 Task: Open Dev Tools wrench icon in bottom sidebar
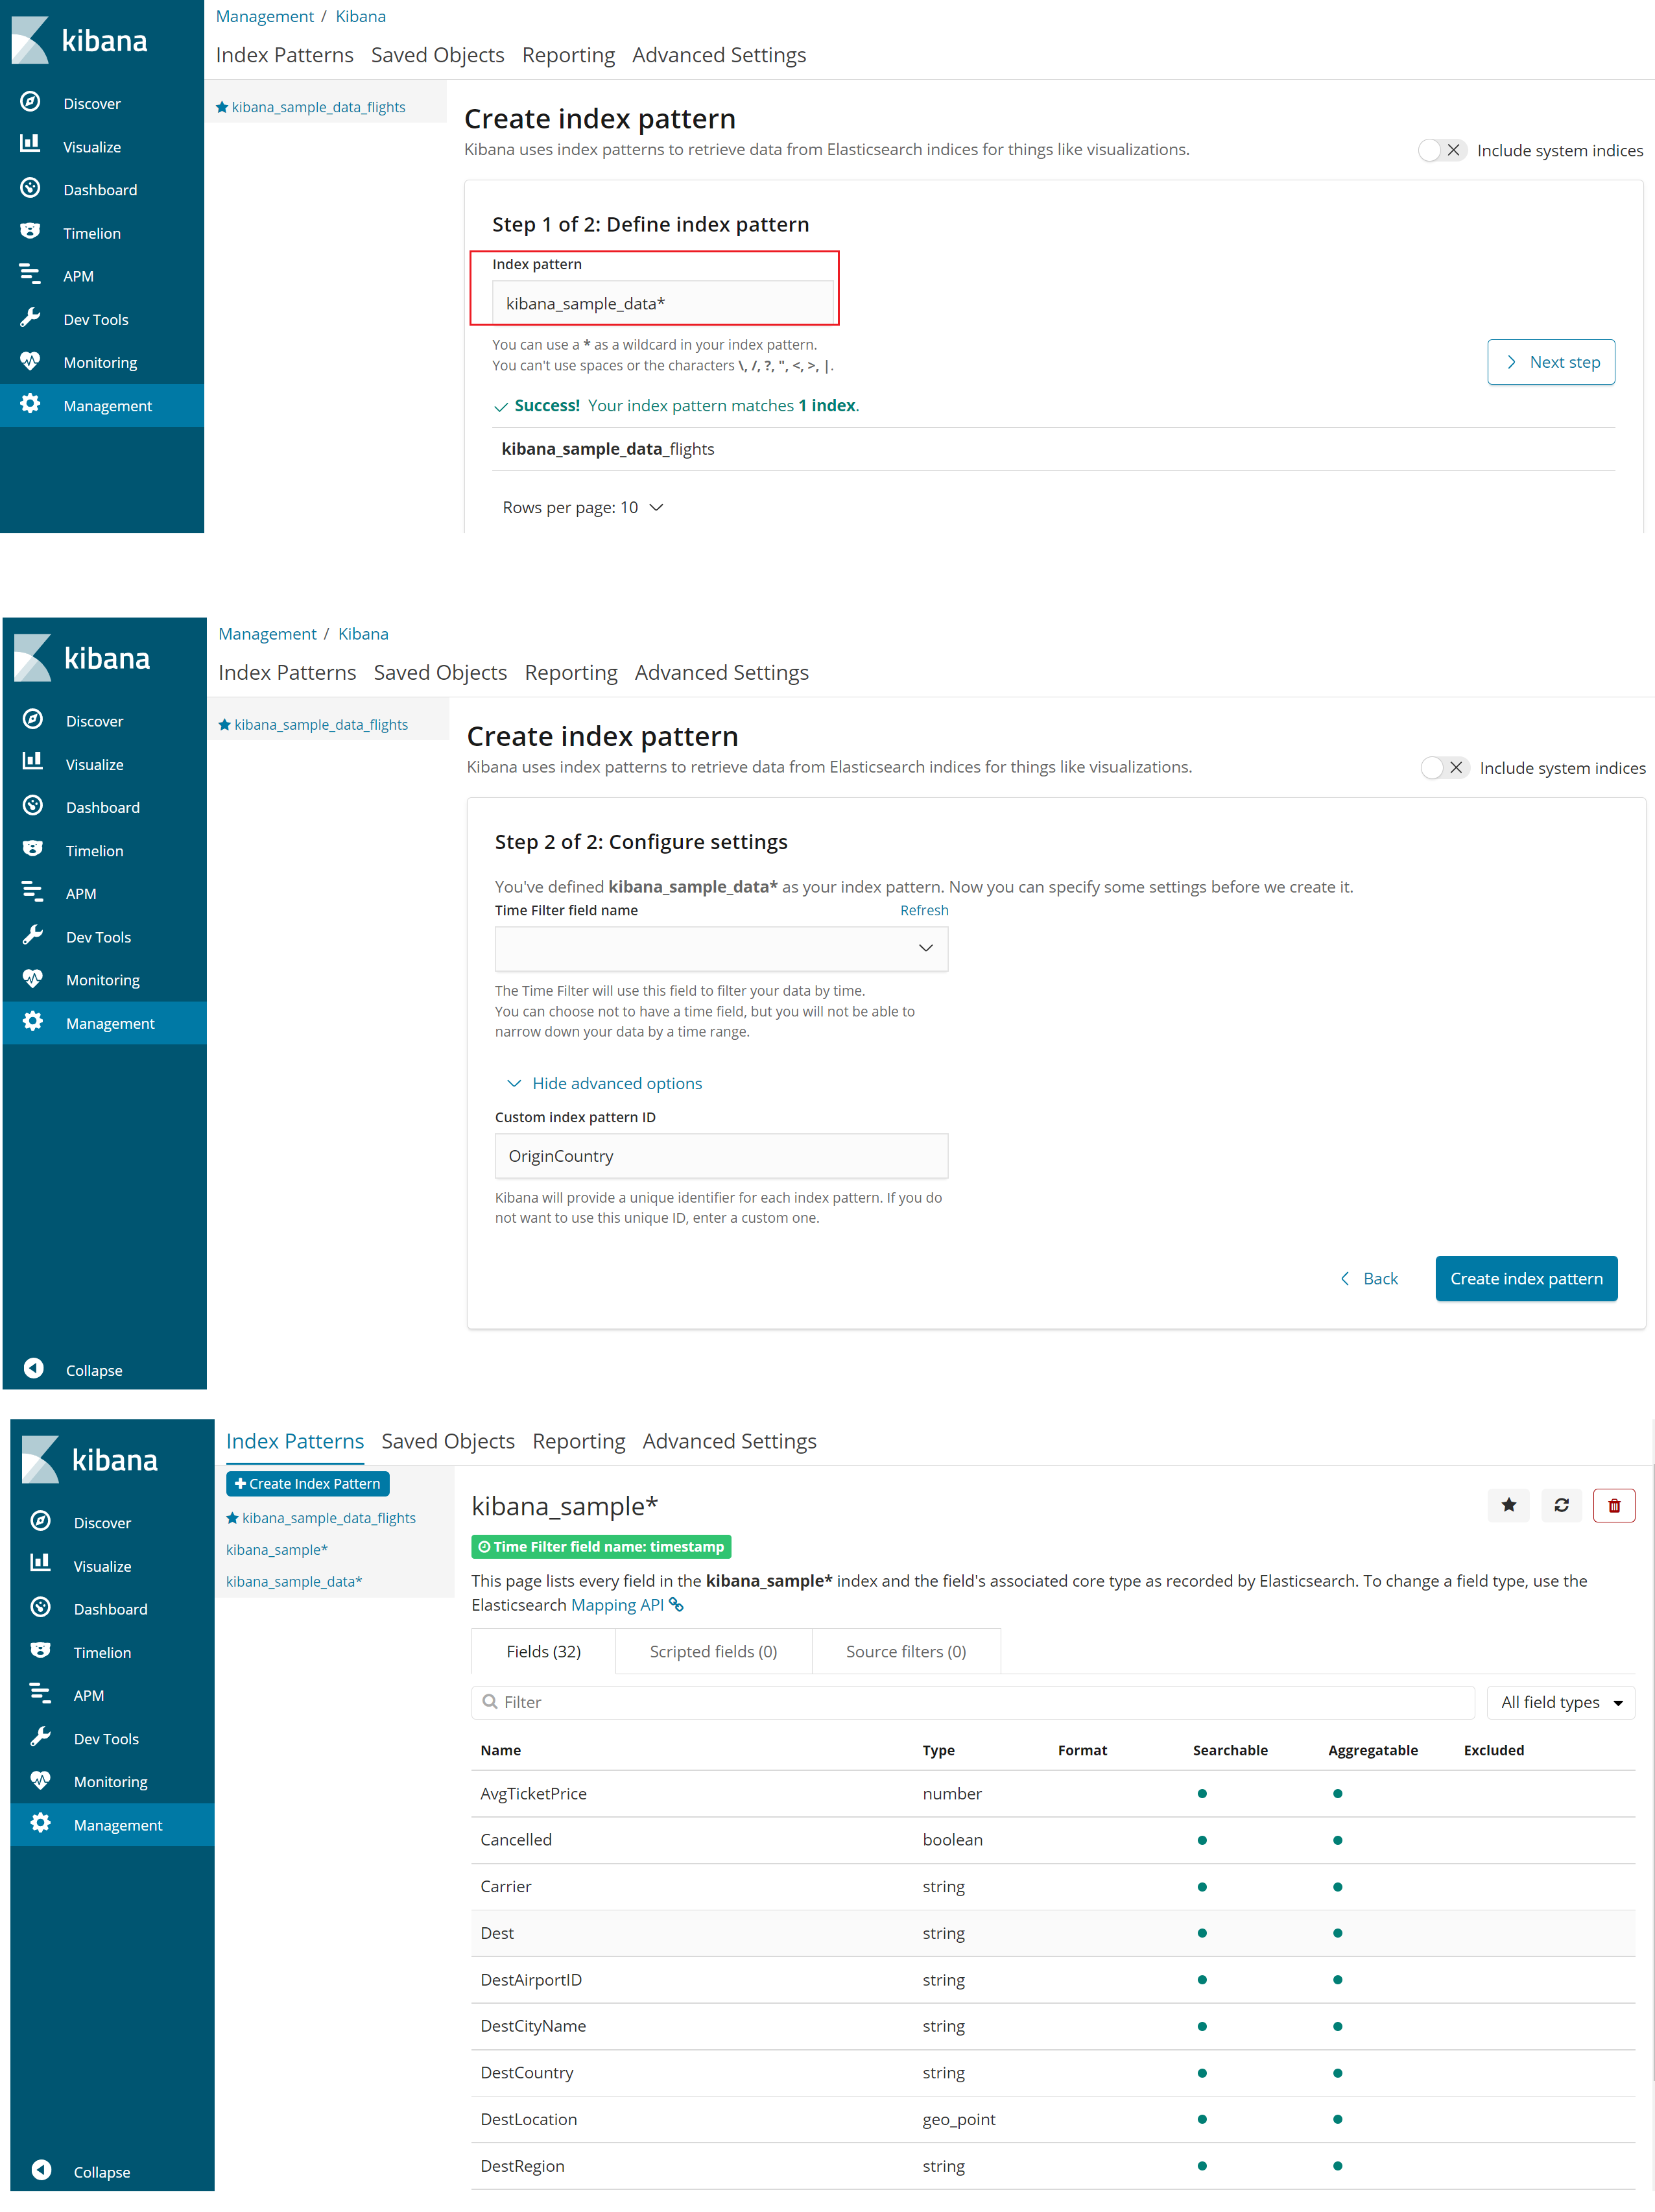pyautogui.click(x=41, y=1737)
